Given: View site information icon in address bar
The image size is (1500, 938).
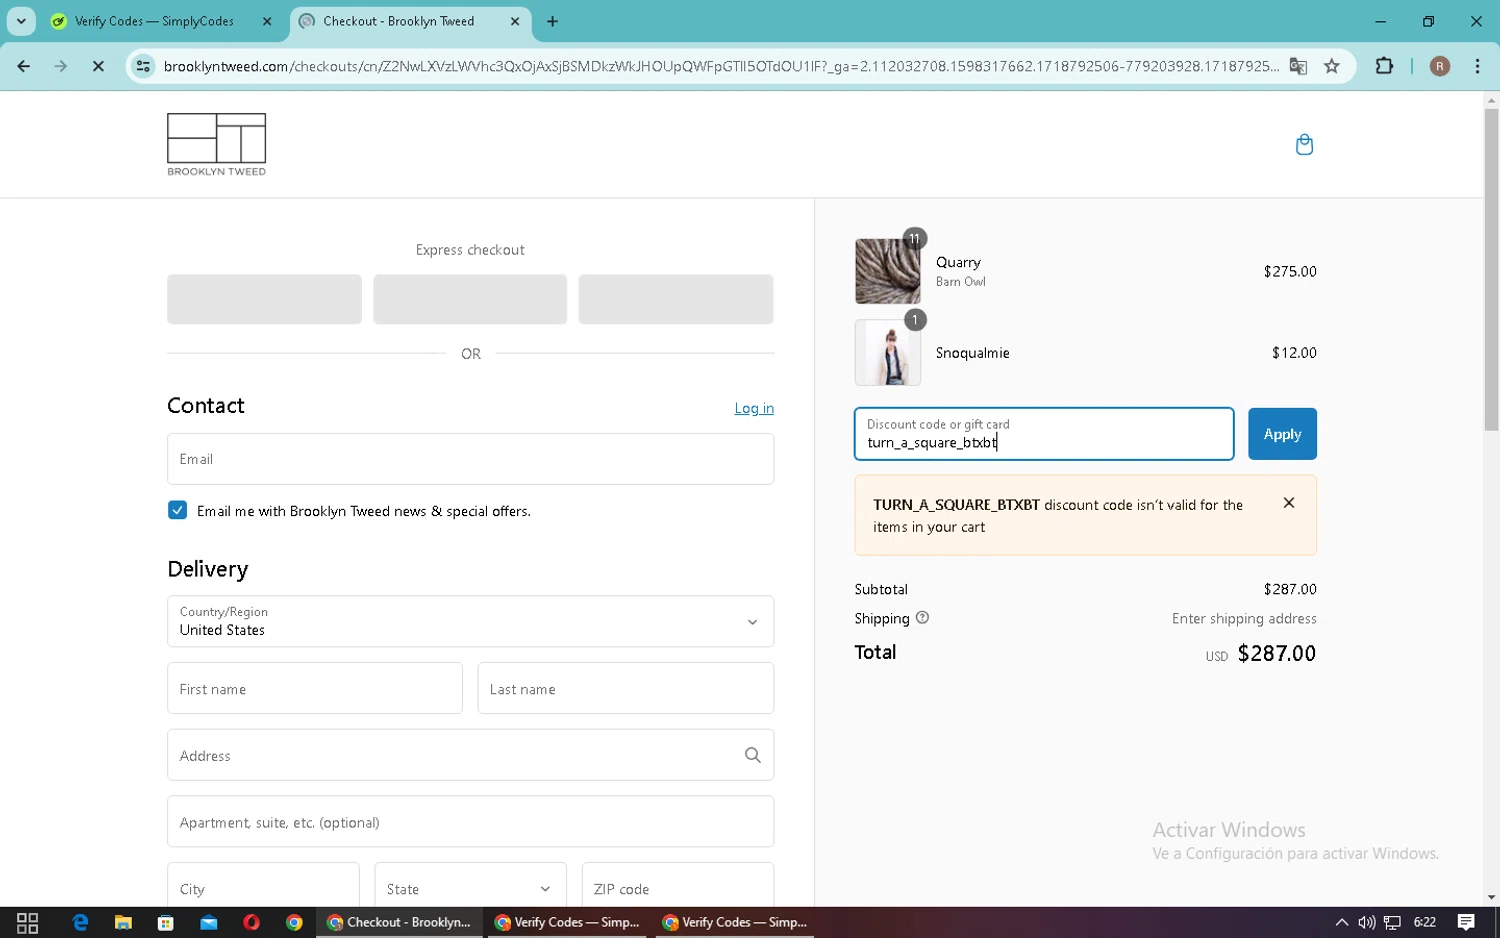Looking at the screenshot, I should point(143,66).
